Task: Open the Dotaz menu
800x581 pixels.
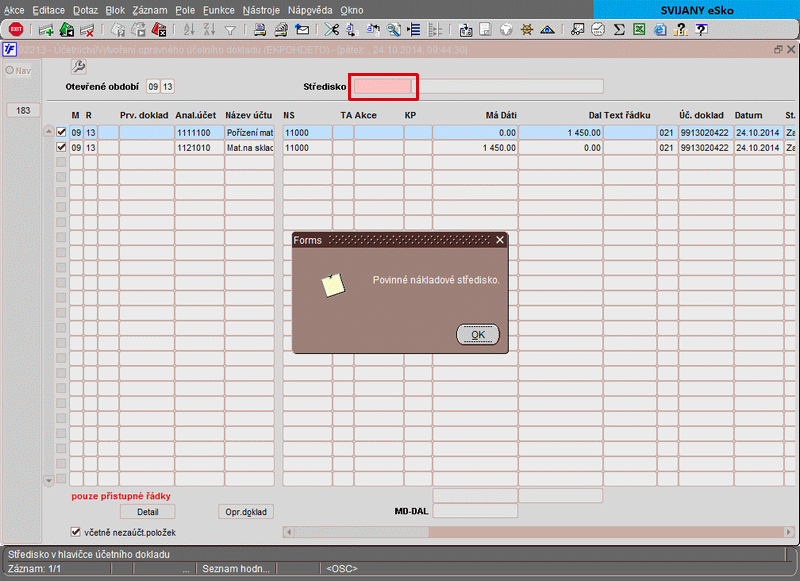Action: pyautogui.click(x=85, y=10)
